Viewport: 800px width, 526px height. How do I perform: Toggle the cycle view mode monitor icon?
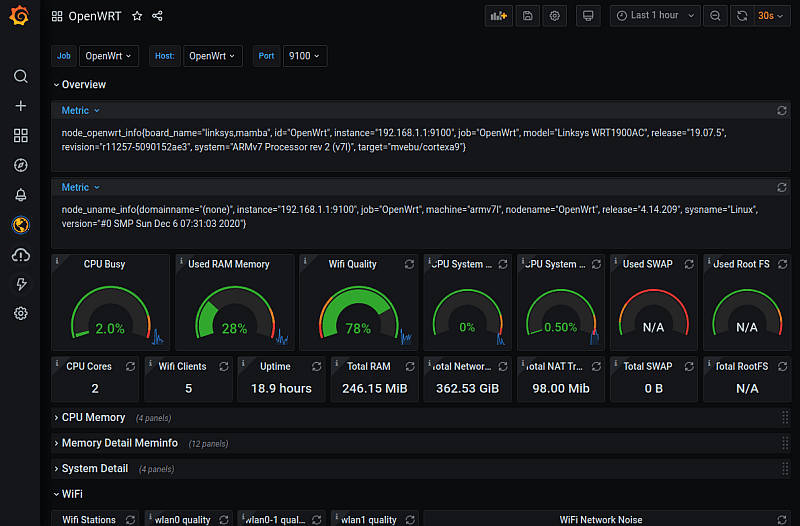point(588,16)
